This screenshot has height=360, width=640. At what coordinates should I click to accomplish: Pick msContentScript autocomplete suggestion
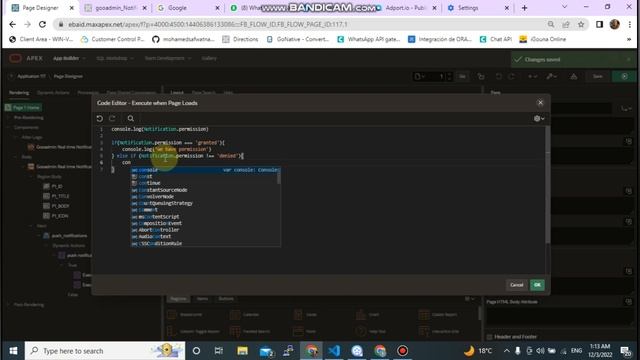pyautogui.click(x=204, y=217)
